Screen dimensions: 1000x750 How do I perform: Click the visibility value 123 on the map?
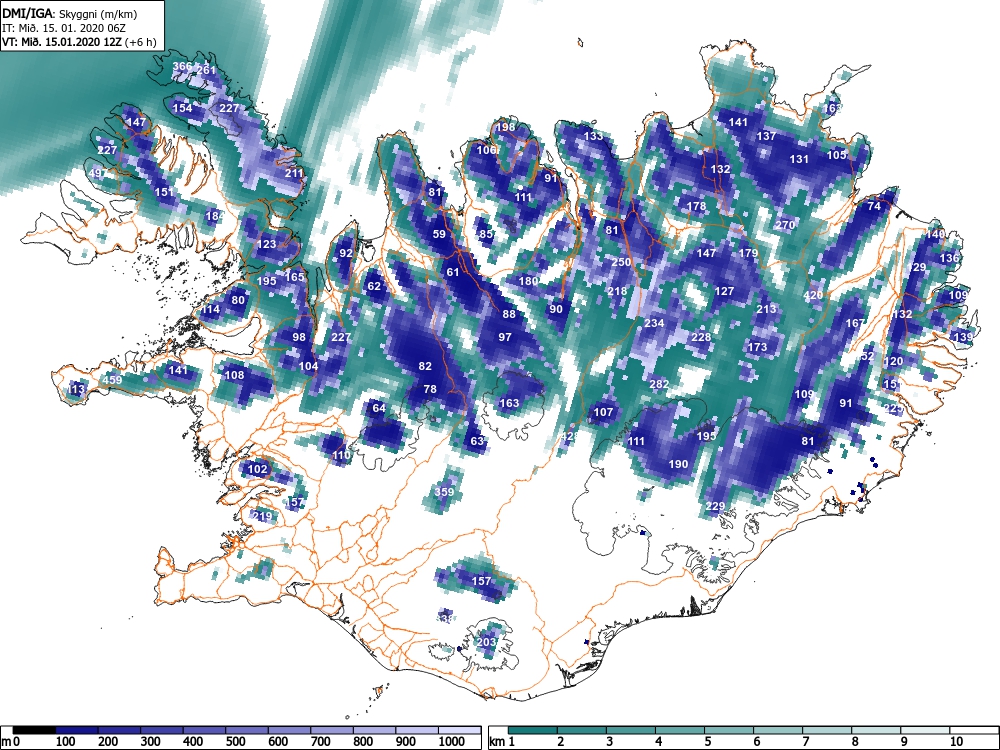pyautogui.click(x=267, y=244)
